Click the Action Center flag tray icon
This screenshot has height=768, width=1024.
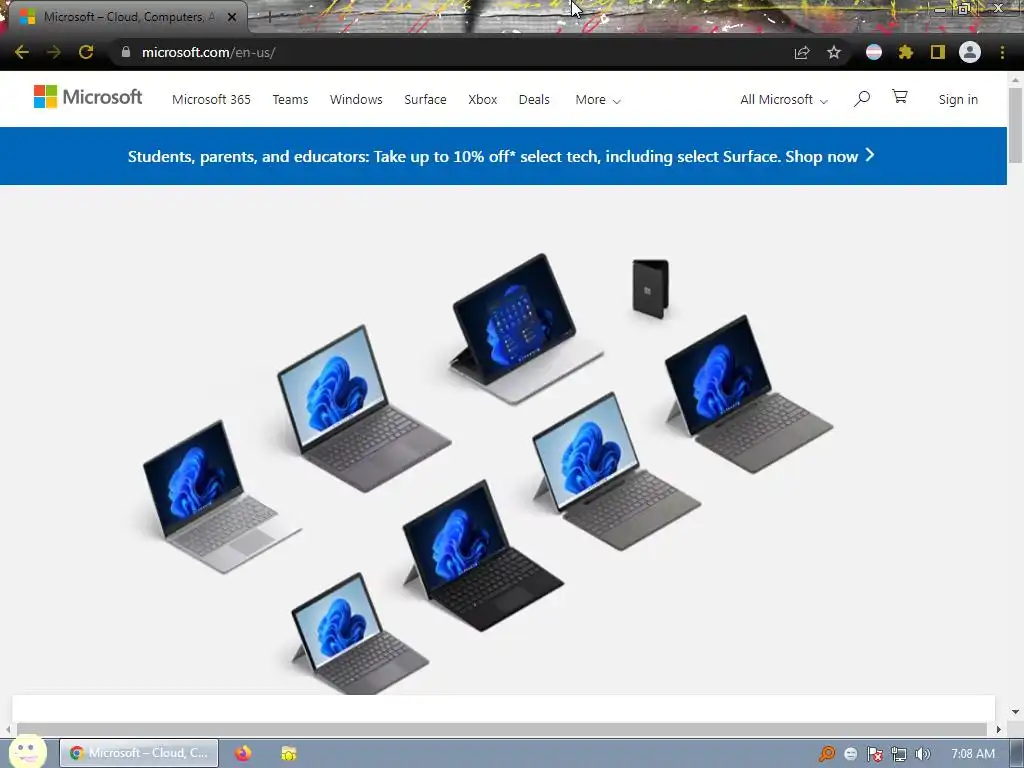(x=874, y=754)
